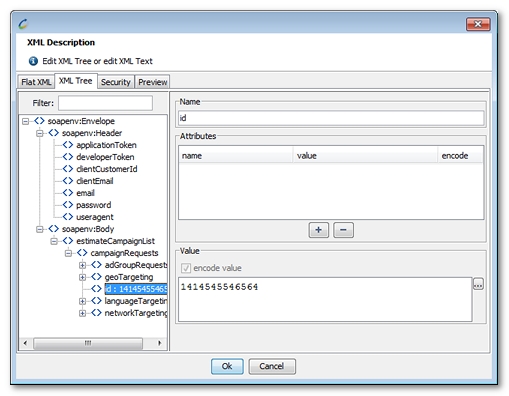Open the value editor ellipsis button
The image size is (509, 396).
[478, 285]
